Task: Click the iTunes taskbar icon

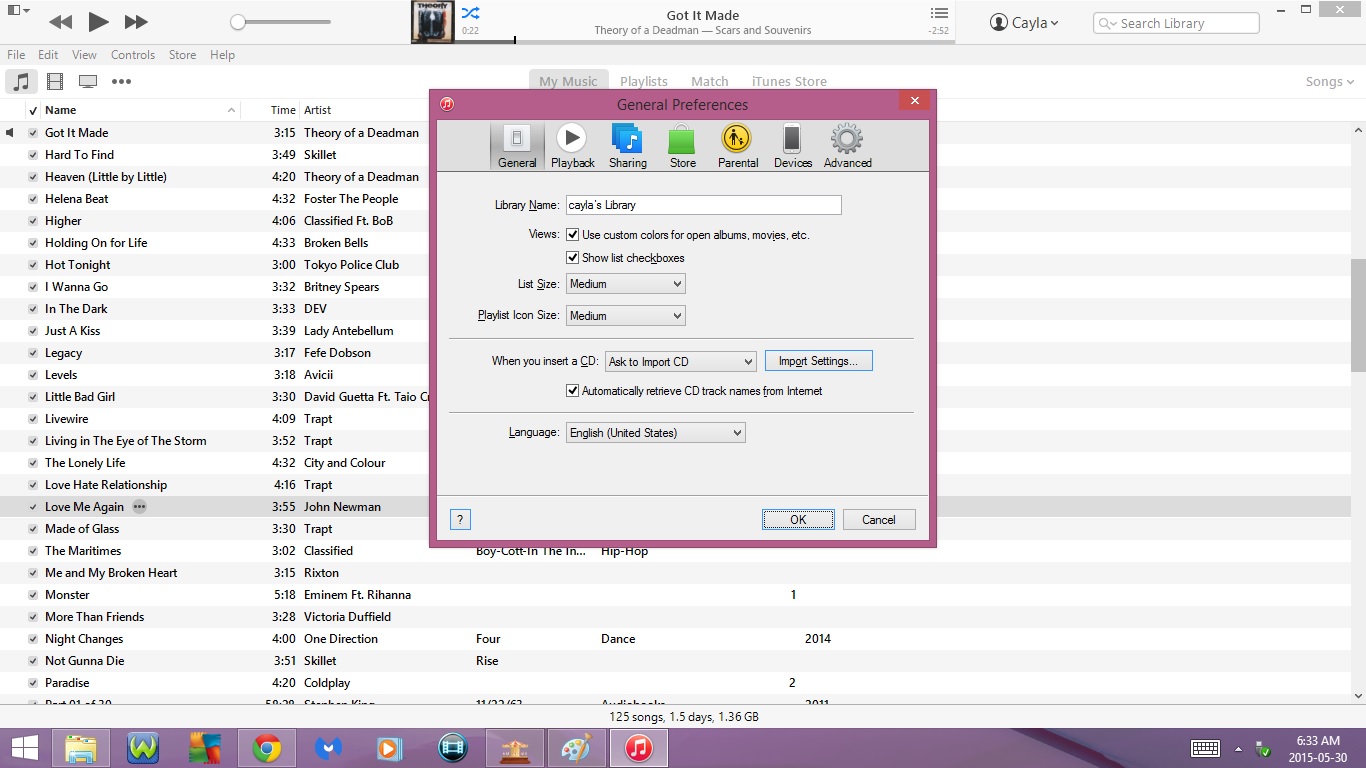Action: pyautogui.click(x=639, y=749)
